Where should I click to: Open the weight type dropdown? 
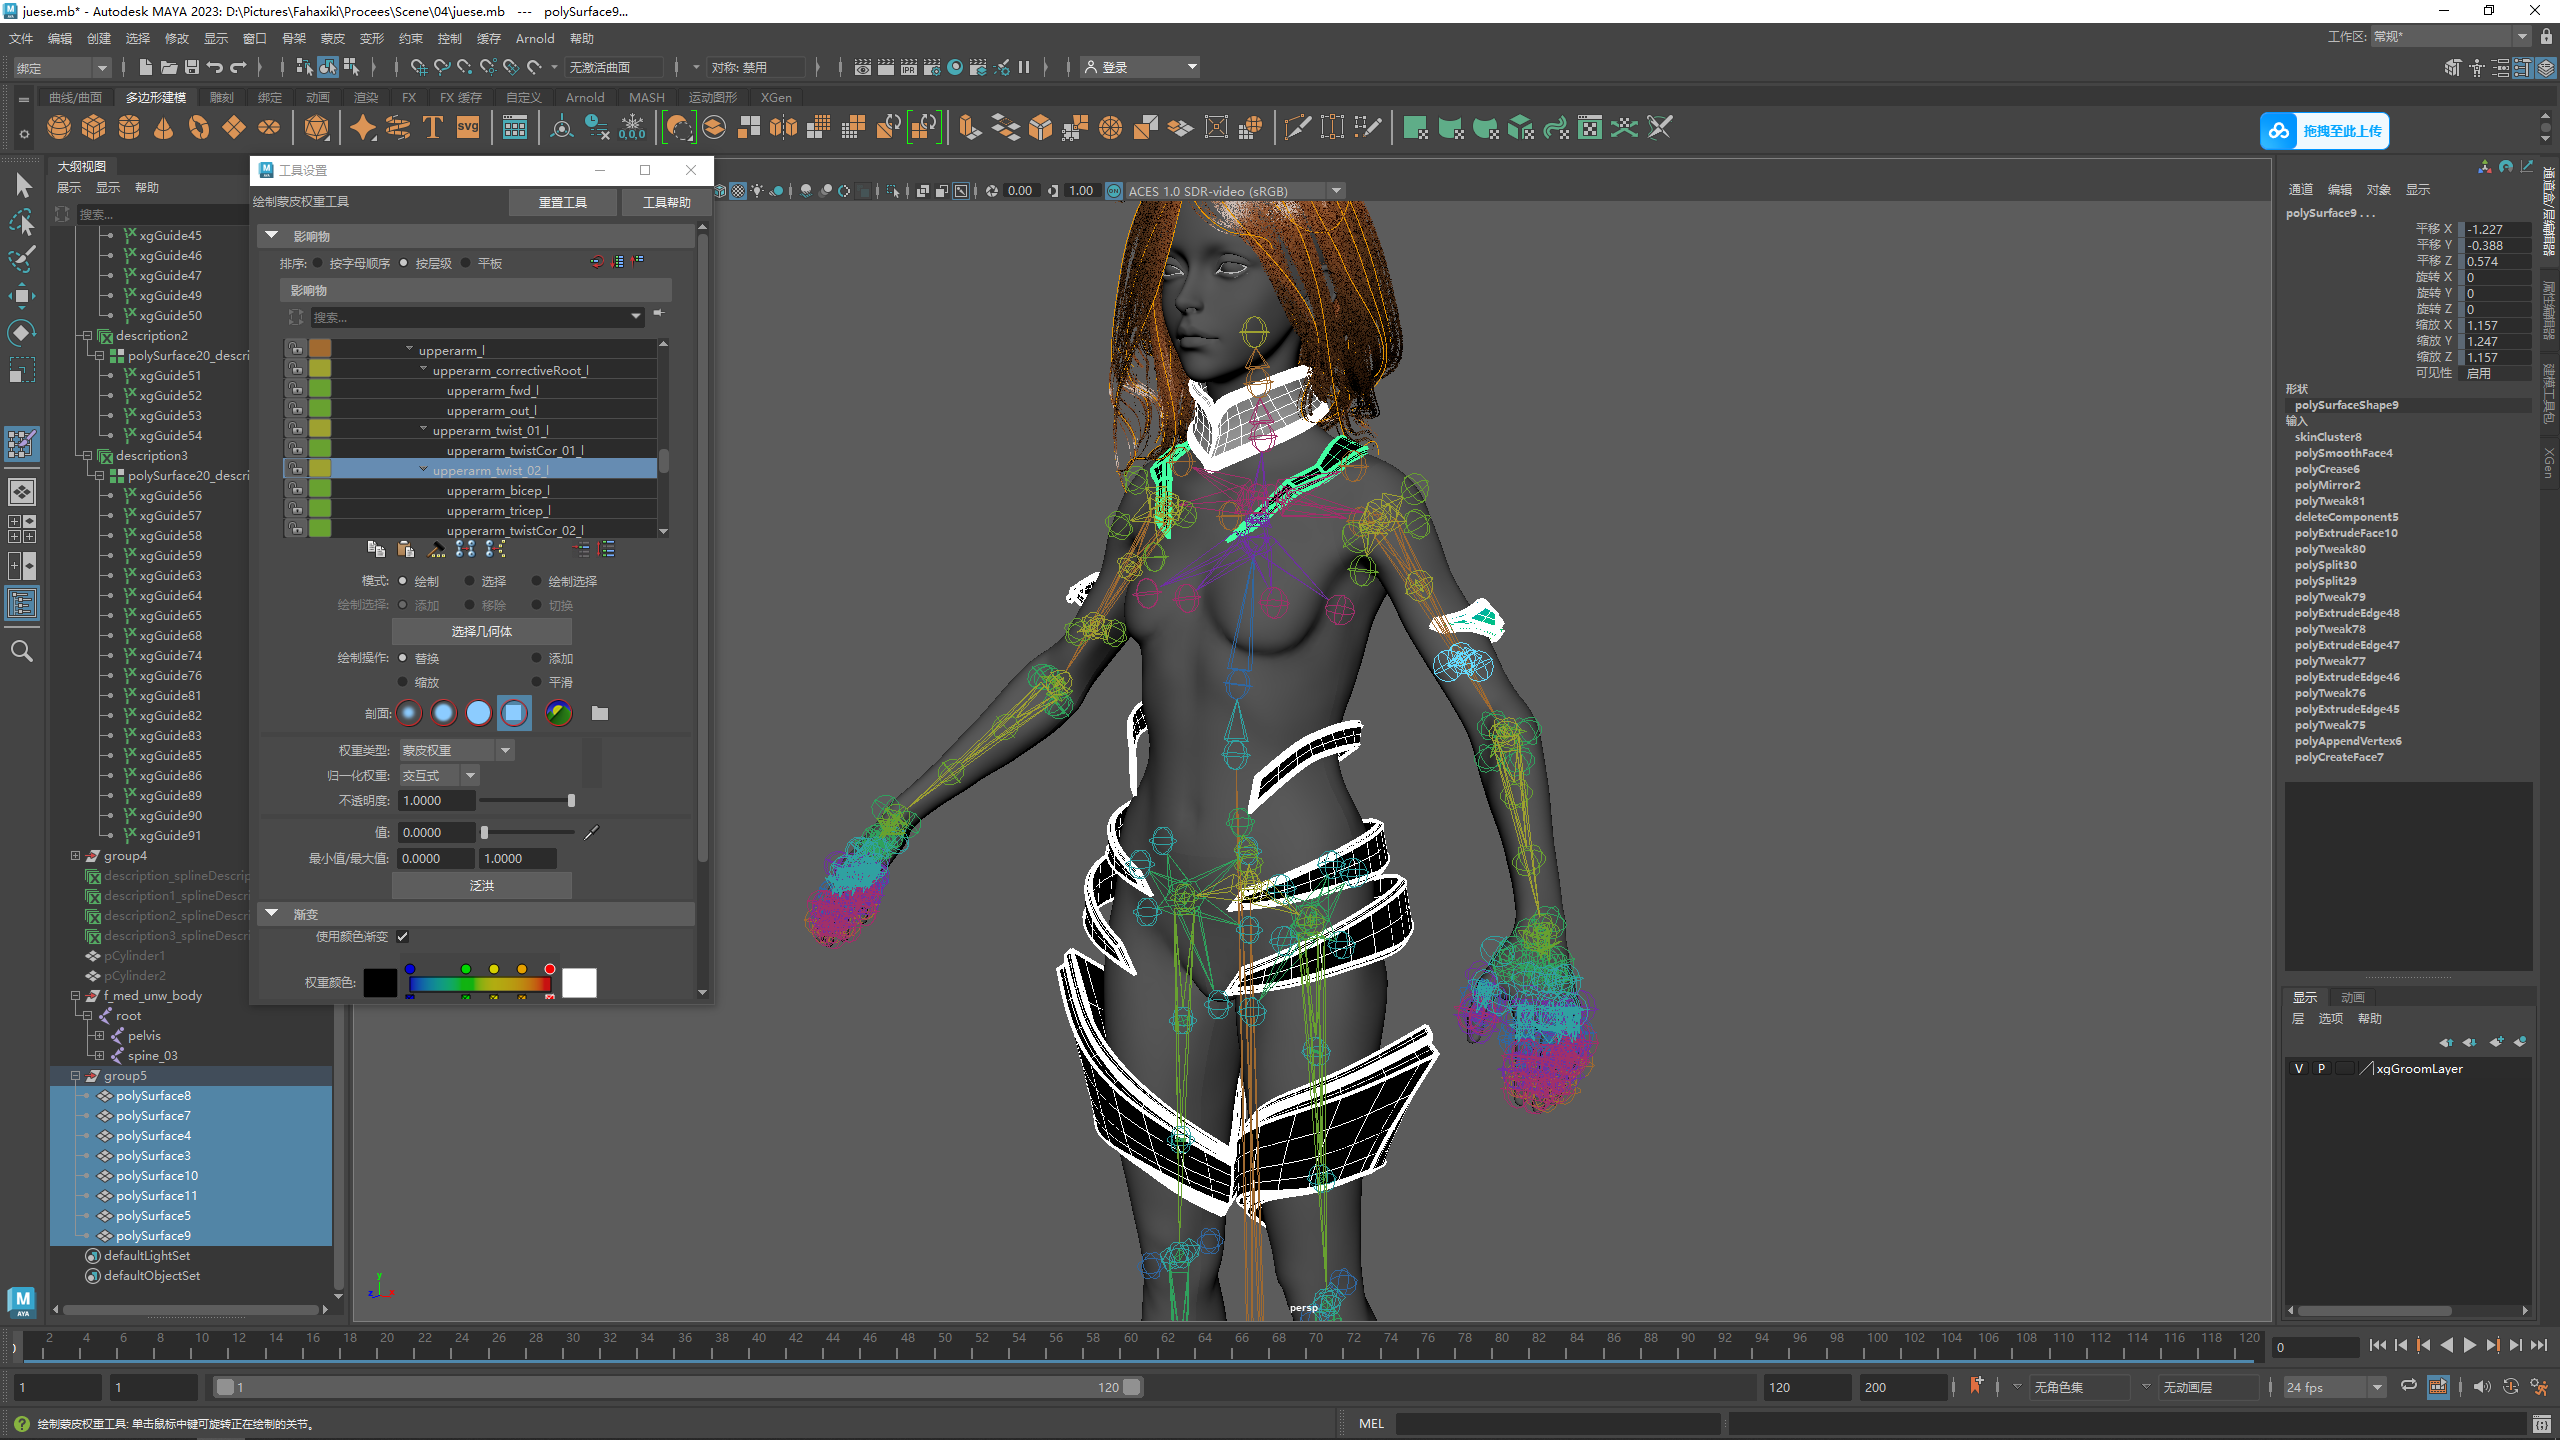tap(457, 750)
